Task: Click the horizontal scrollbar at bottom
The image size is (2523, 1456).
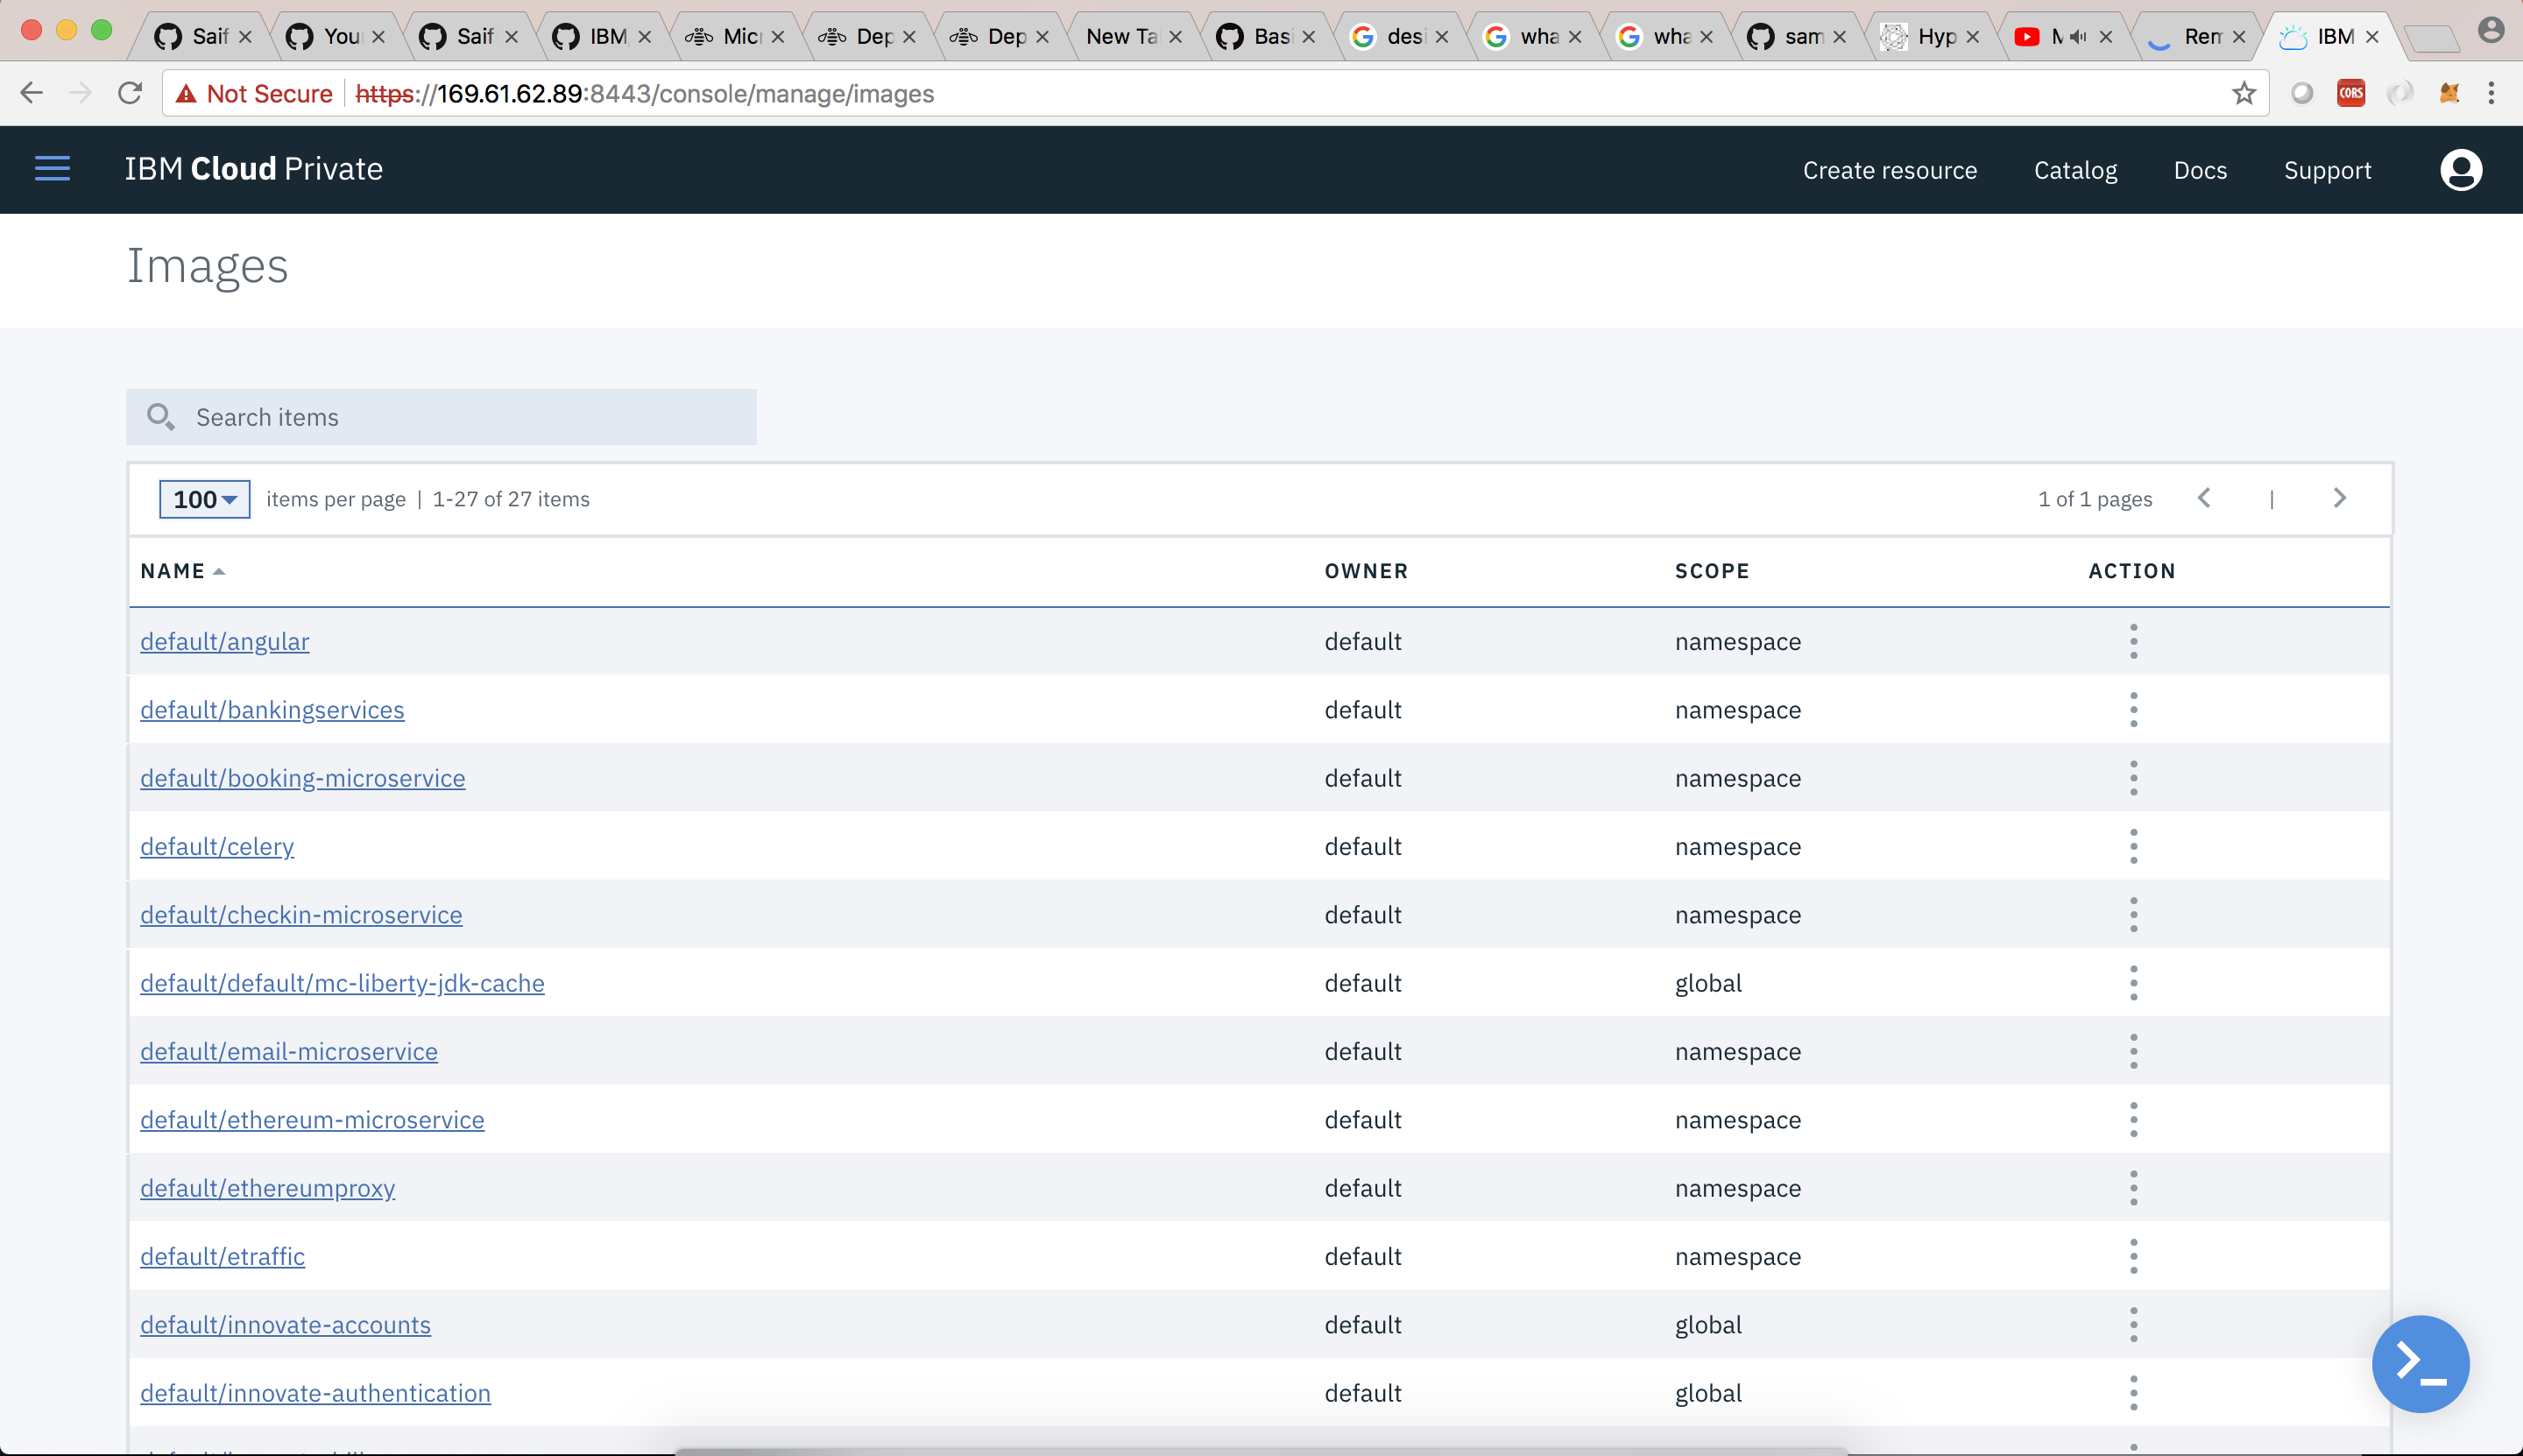Action: tap(1260, 1450)
